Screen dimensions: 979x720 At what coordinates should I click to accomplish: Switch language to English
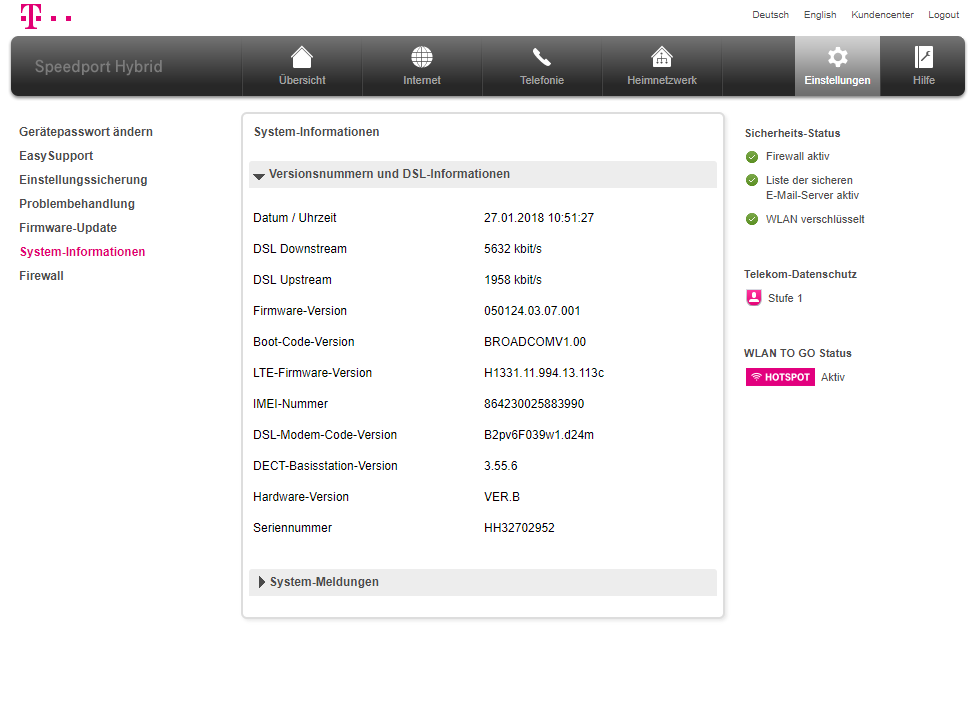[x=820, y=15]
